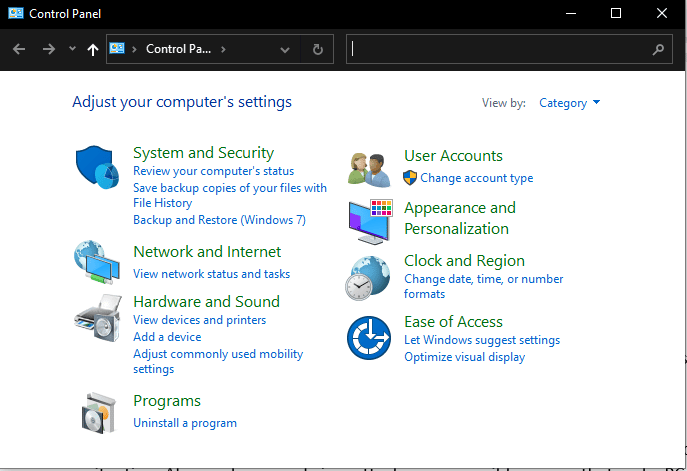687x471 pixels.
Task: Click Optimize visual display link
Action: click(x=464, y=358)
